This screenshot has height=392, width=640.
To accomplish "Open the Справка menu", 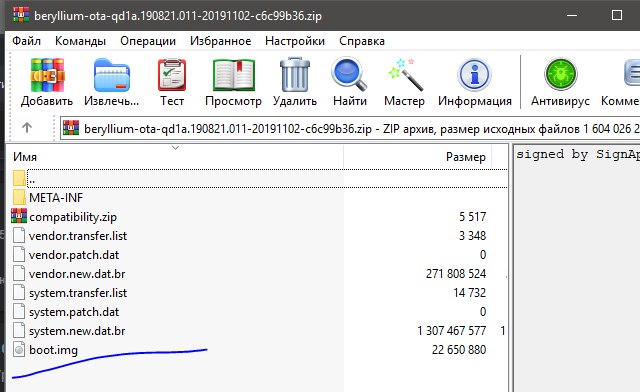I will pos(362,41).
